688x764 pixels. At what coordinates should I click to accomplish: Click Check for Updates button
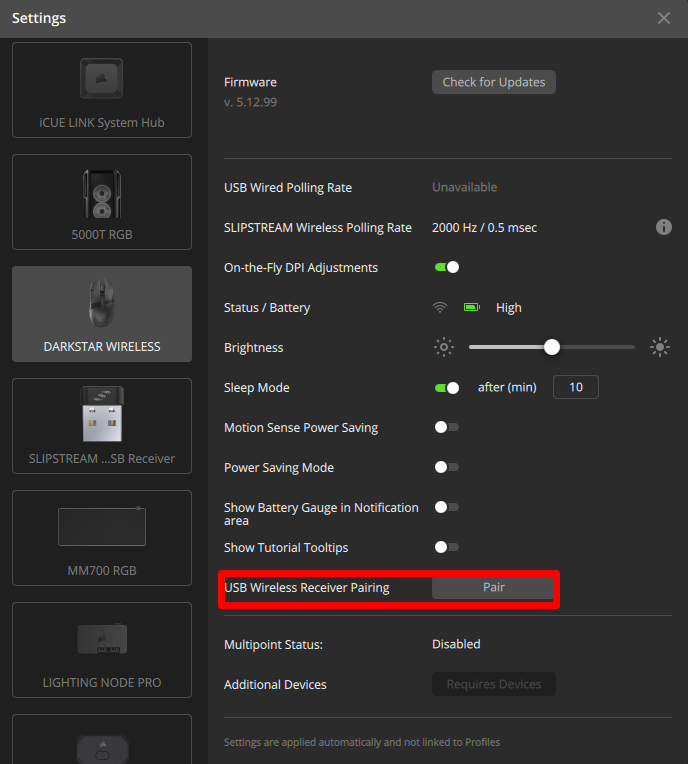(494, 82)
